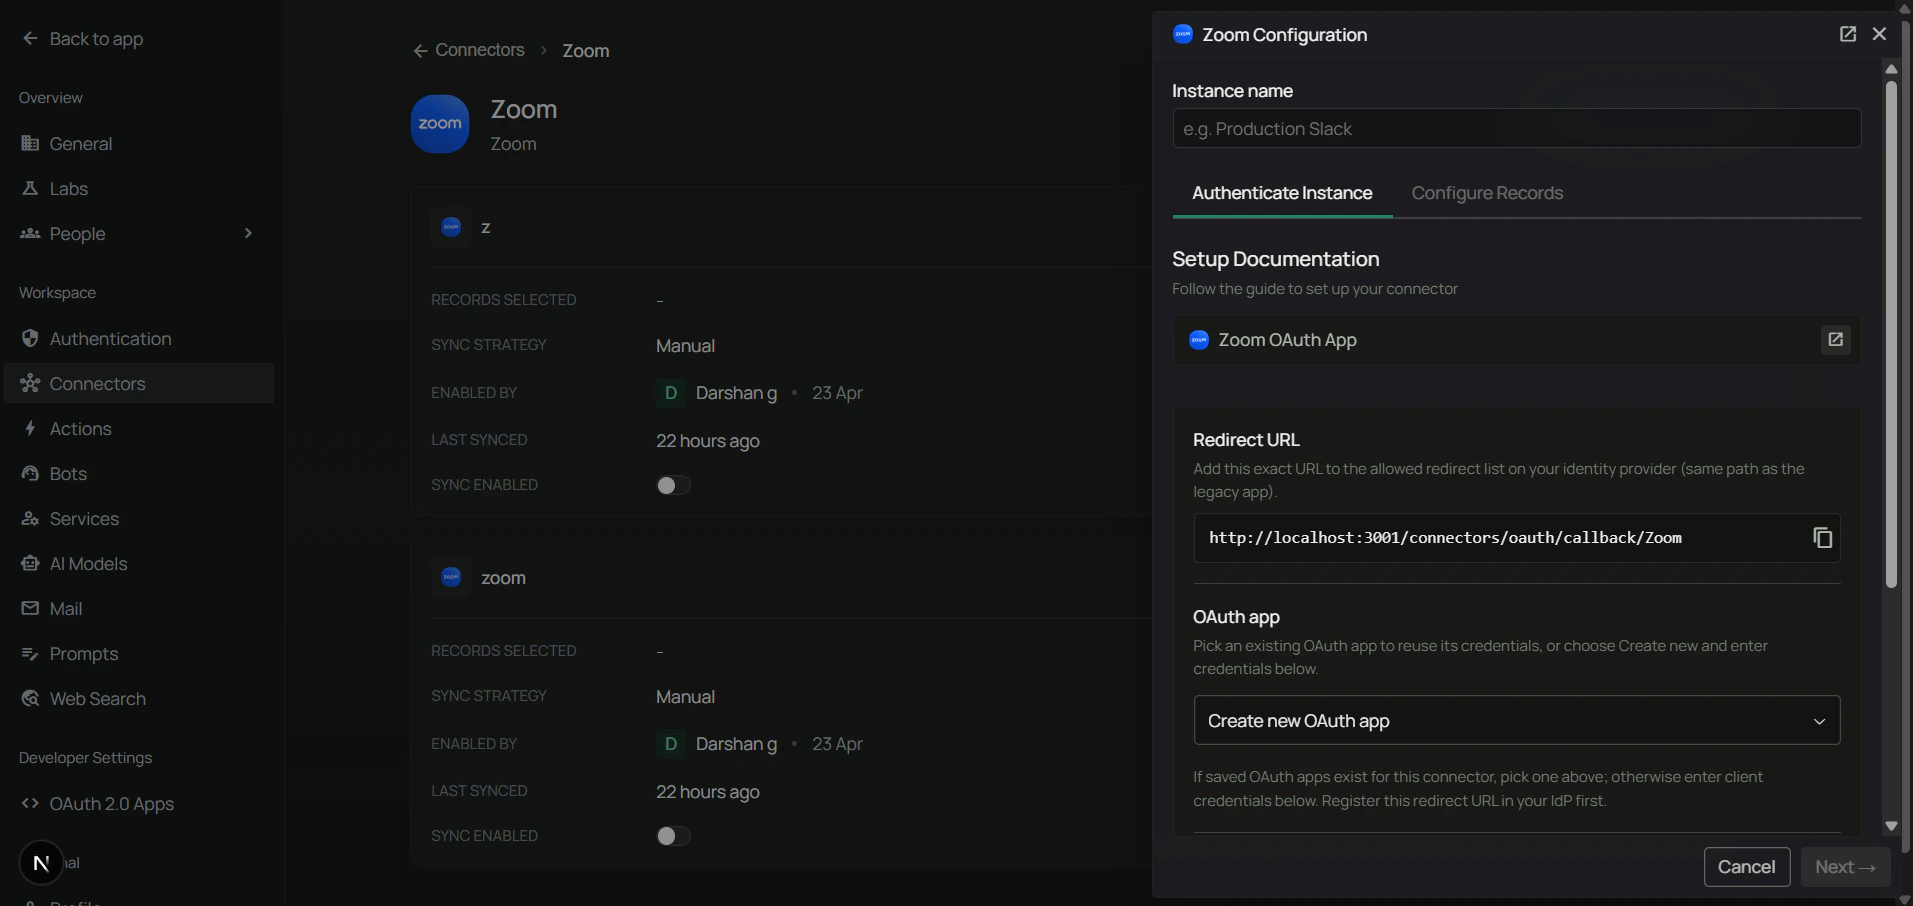Open the Labs flask icon
1913x906 pixels.
(x=30, y=188)
